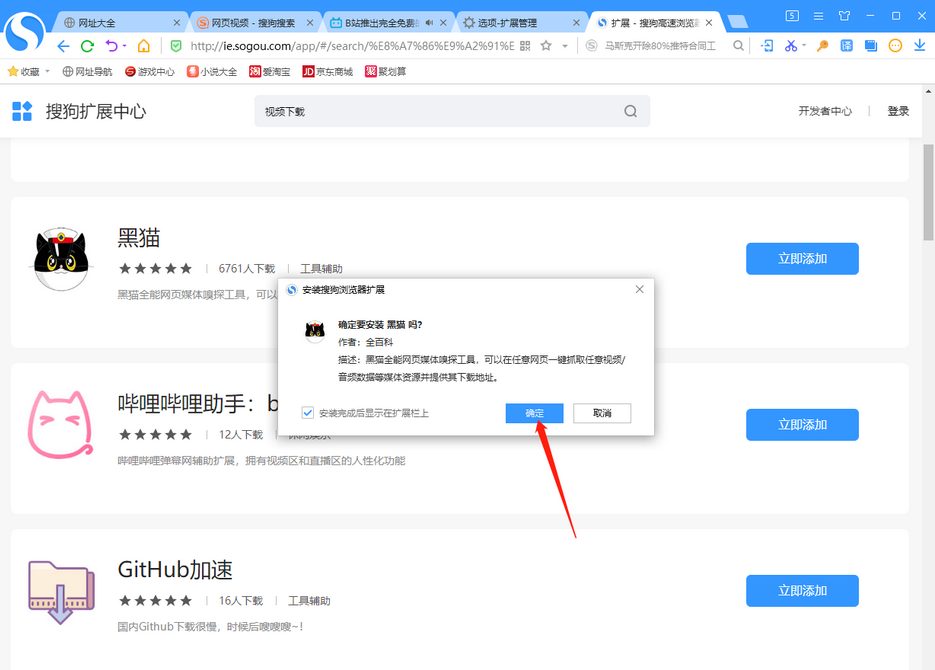Add the GitHub加速 extension with 立即添加
Screen dimensions: 935x670
802,591
